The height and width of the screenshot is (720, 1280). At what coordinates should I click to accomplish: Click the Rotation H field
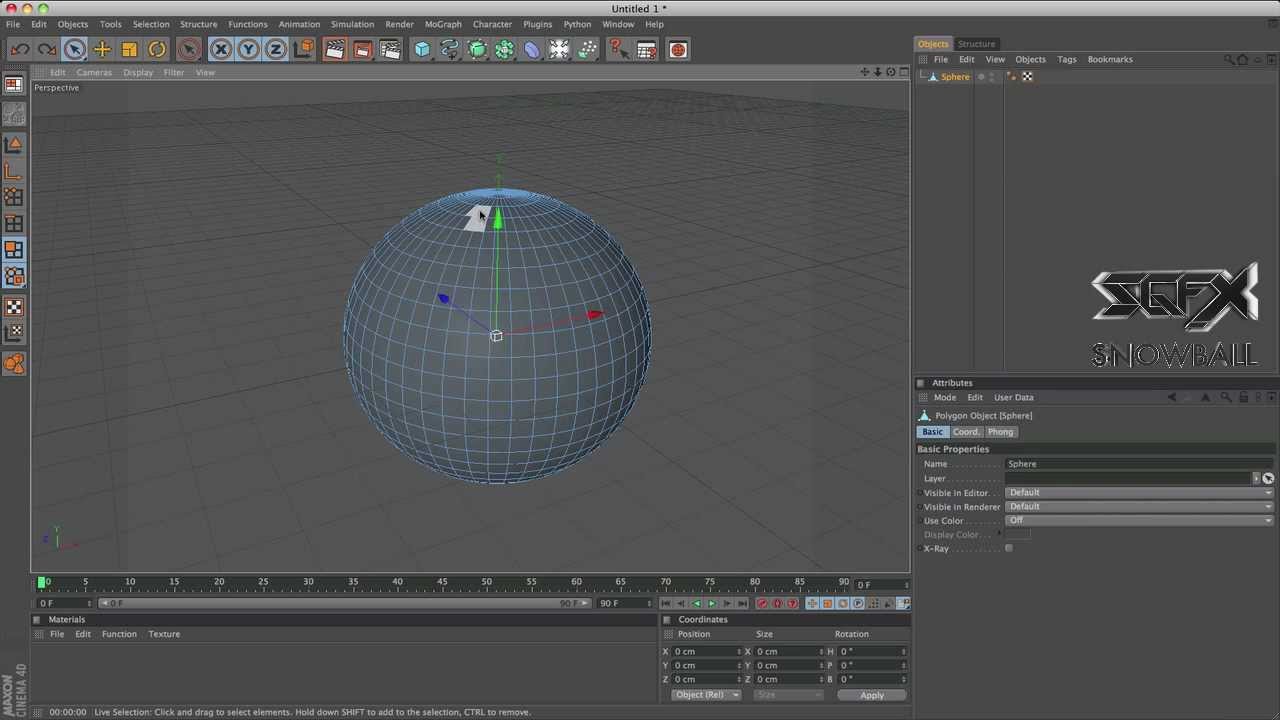pos(872,652)
